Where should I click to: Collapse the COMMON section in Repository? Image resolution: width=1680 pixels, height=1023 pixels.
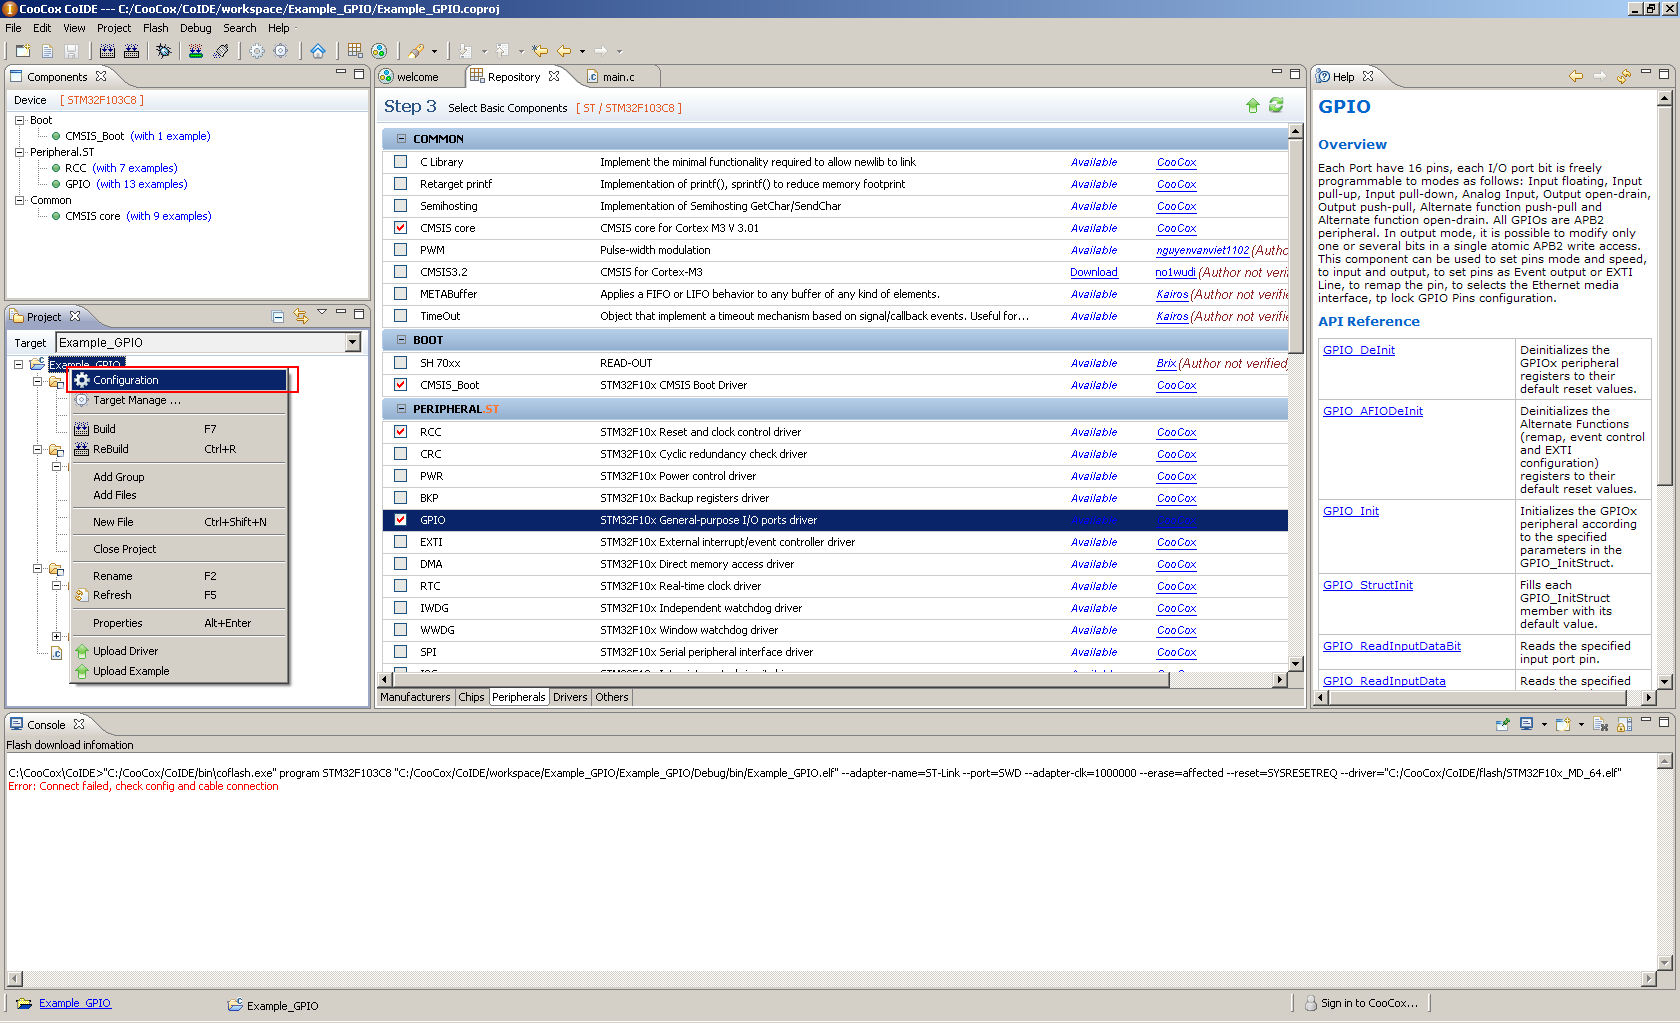coord(402,139)
